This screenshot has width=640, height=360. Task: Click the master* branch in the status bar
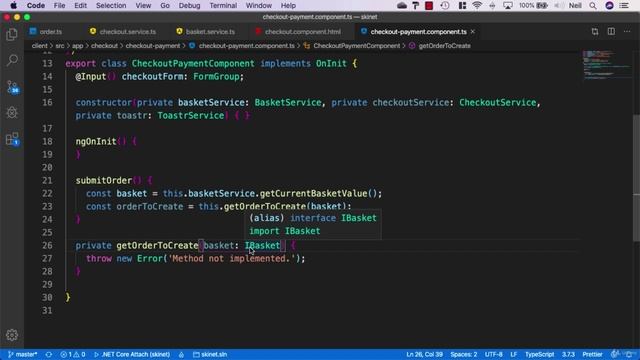point(22,354)
